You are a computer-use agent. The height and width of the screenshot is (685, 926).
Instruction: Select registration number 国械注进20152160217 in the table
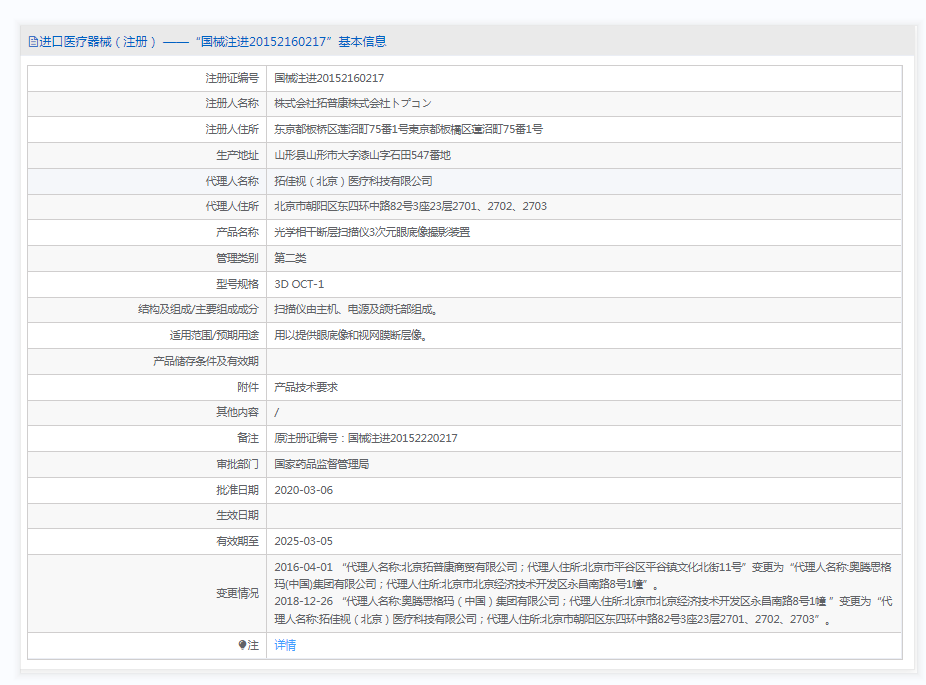click(329, 78)
